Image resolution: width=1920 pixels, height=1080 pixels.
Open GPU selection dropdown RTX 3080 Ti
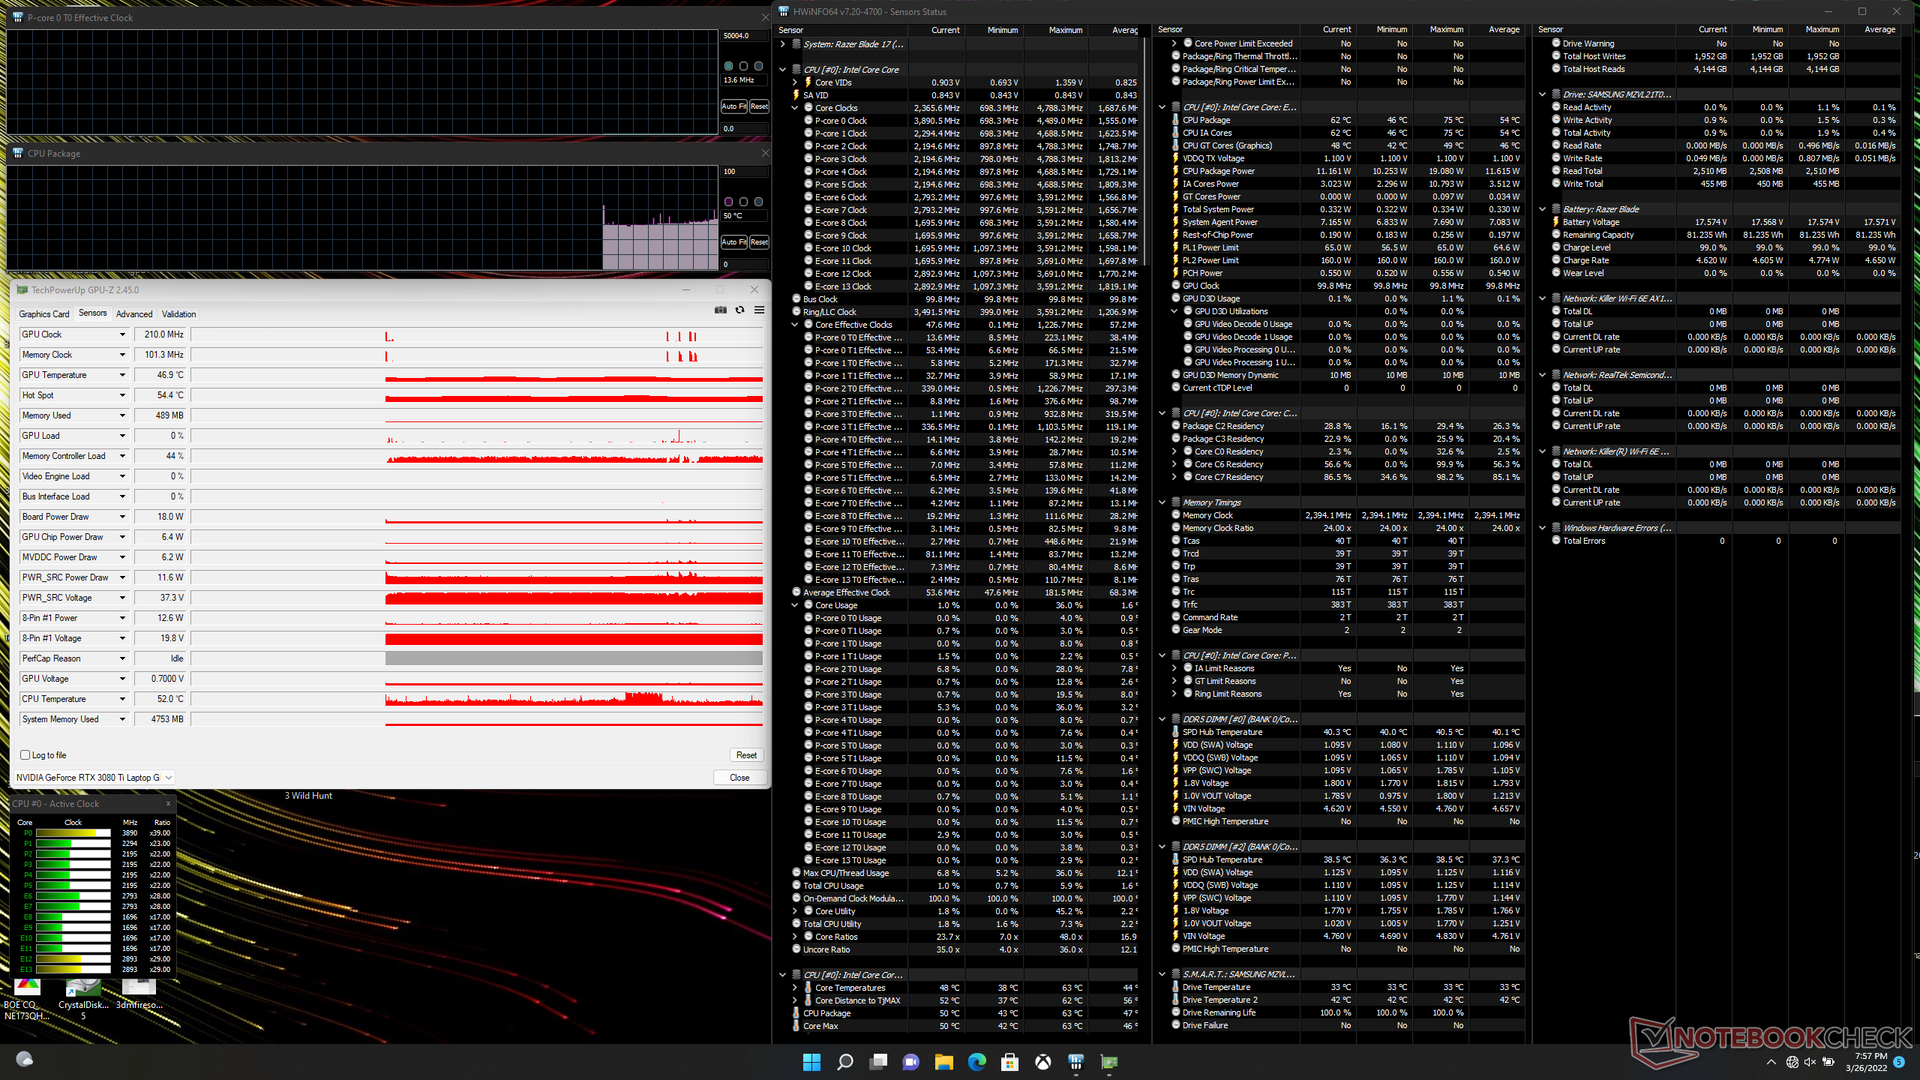coord(95,777)
